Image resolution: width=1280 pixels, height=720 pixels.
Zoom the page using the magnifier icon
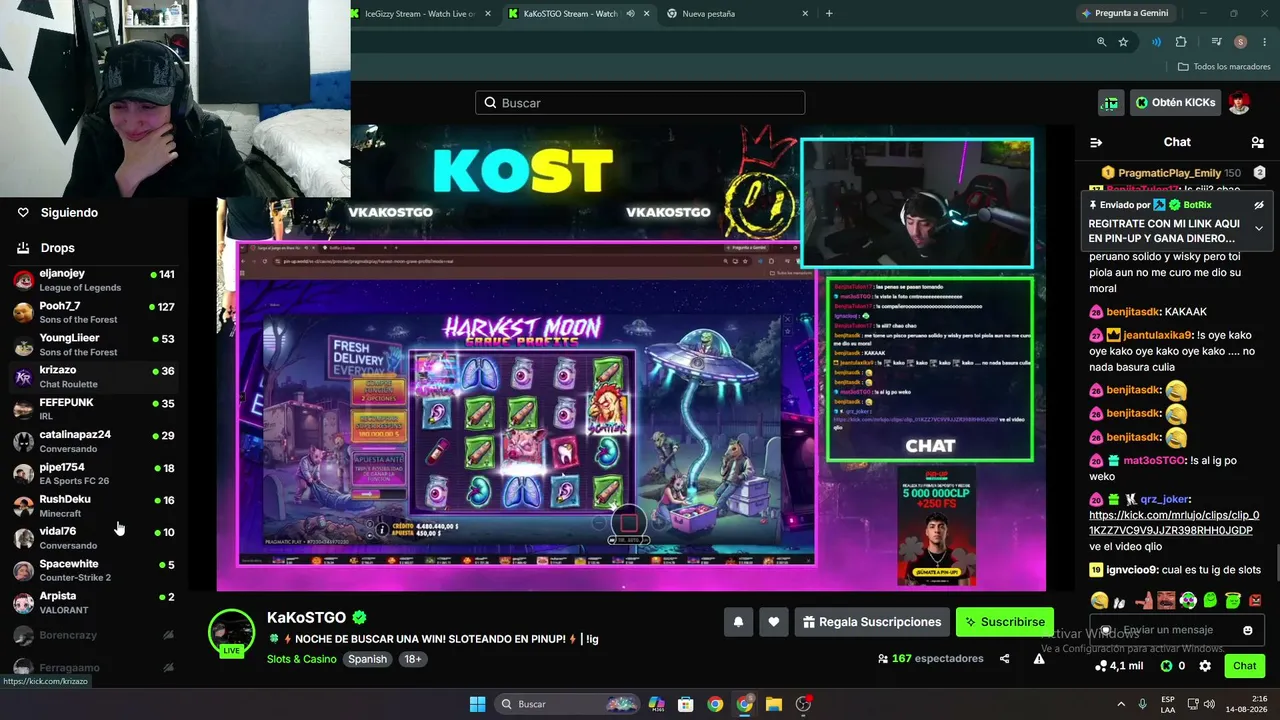(x=1101, y=42)
